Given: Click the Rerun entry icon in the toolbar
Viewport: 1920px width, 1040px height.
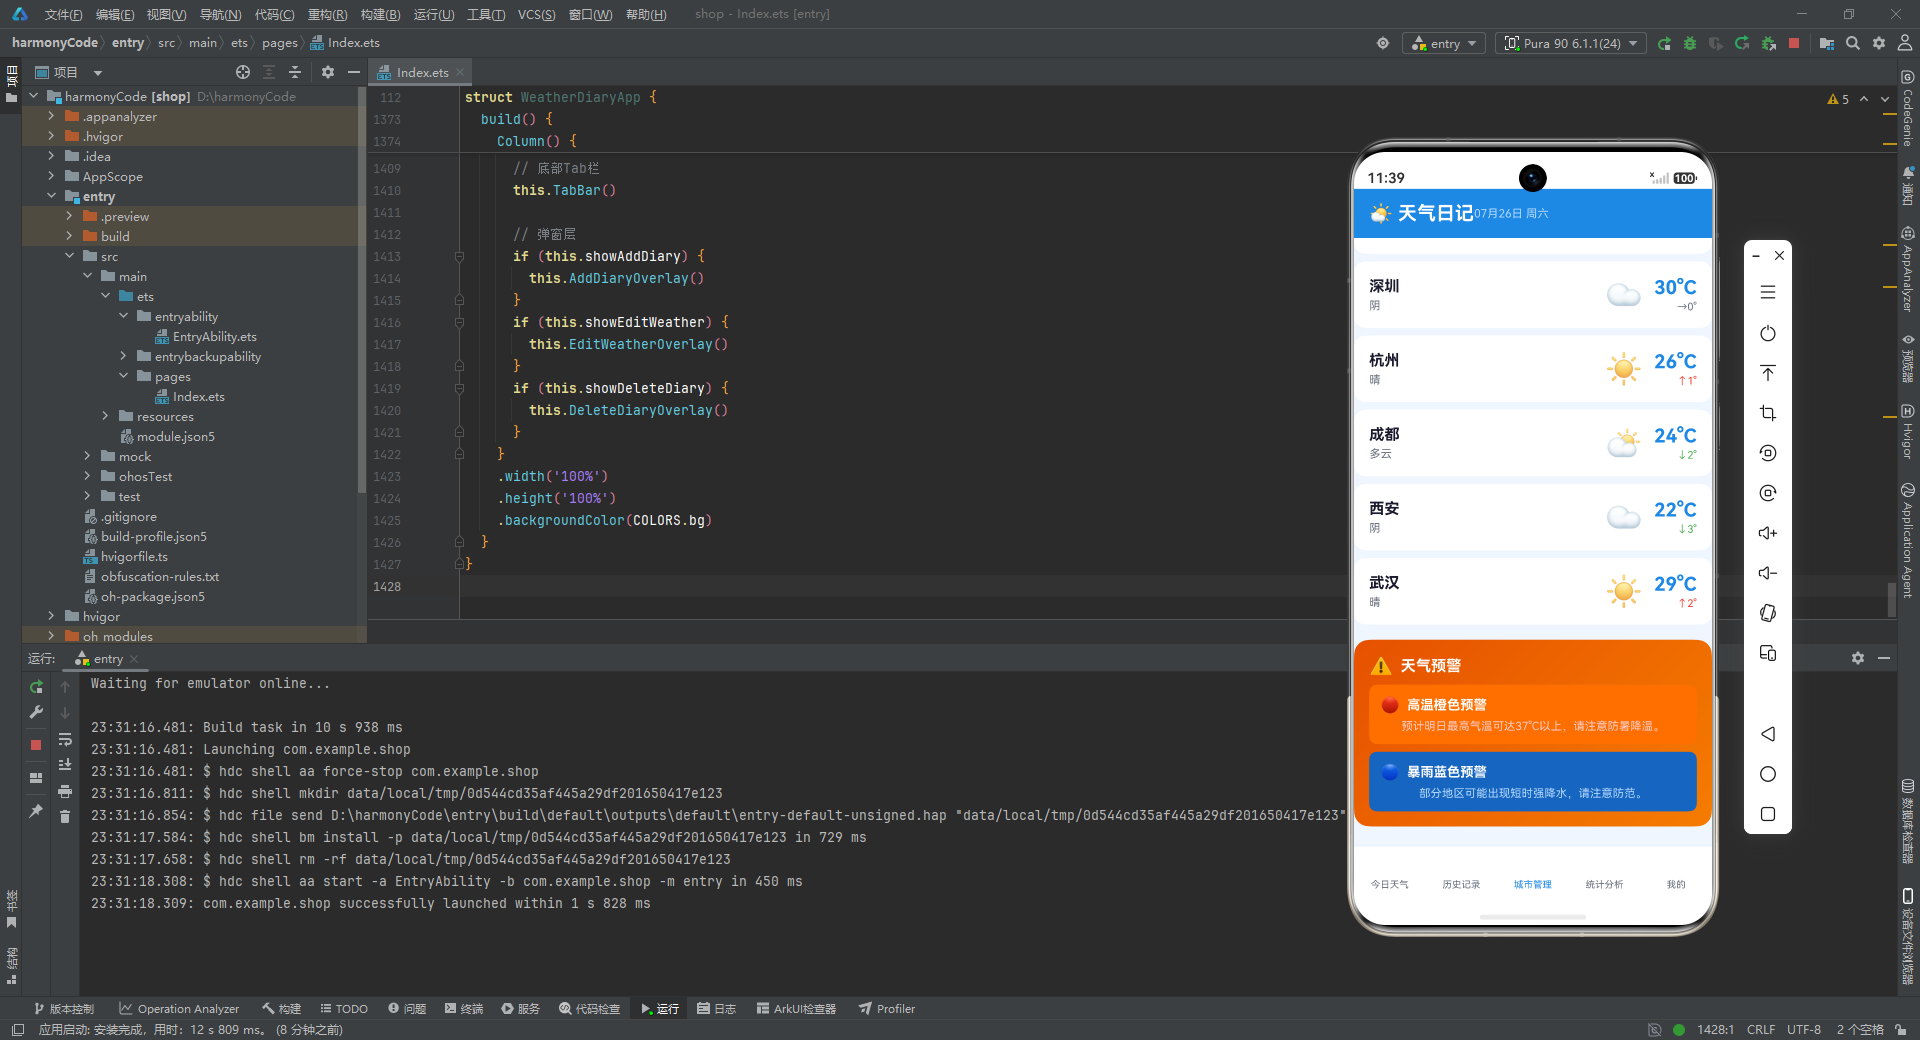Looking at the screenshot, I should click(1664, 43).
